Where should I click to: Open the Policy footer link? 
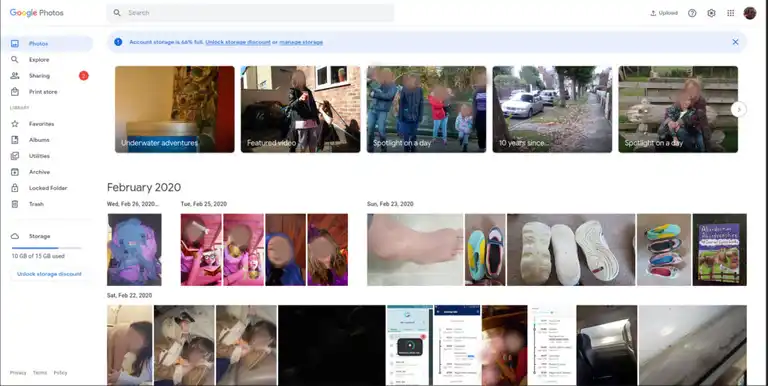tap(60, 373)
